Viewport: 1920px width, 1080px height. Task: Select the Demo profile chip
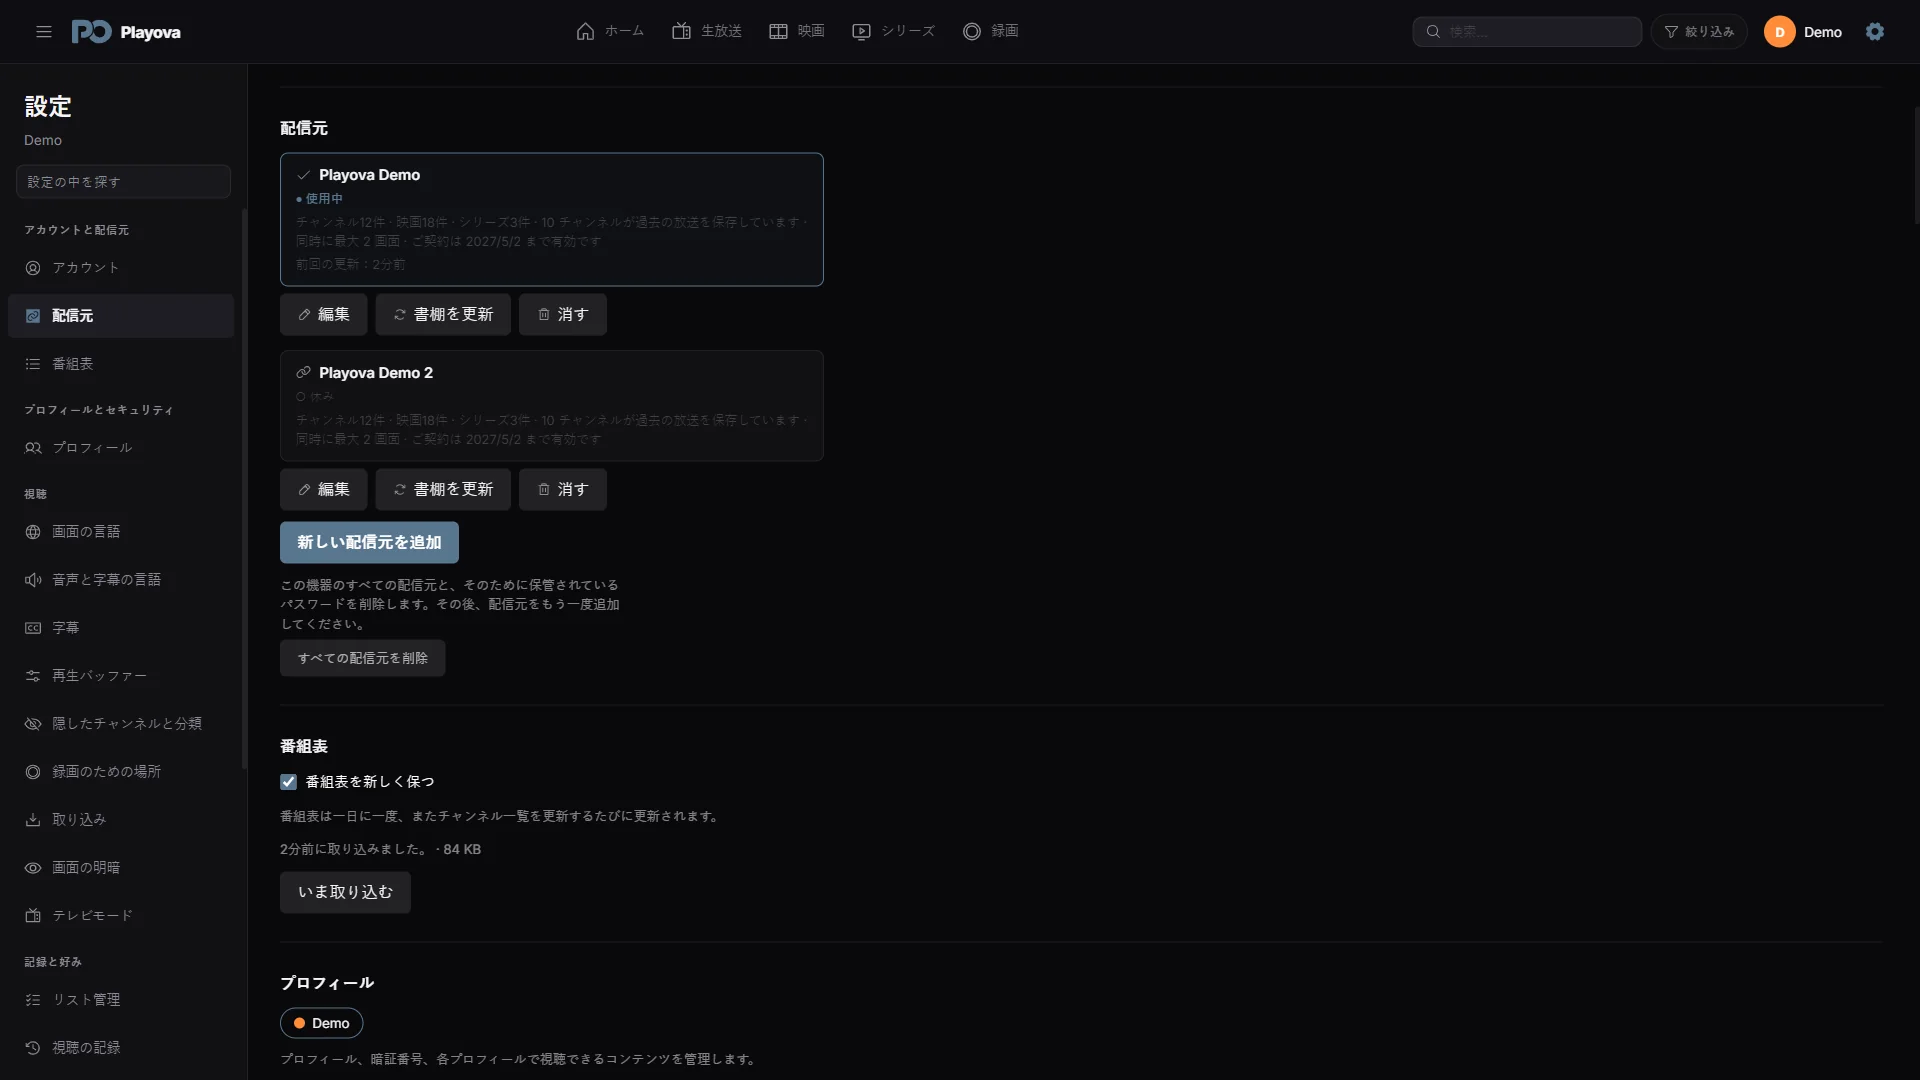coord(321,1023)
